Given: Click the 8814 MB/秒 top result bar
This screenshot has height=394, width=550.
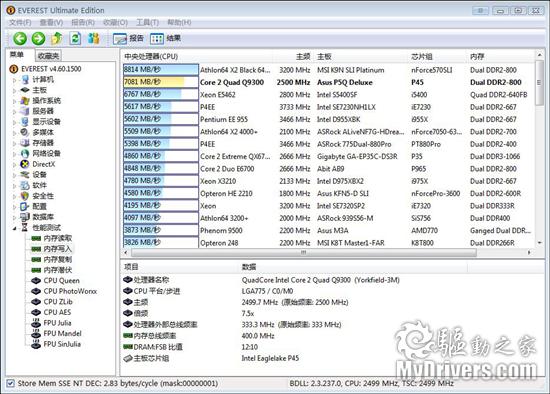Looking at the screenshot, I should pyautogui.click(x=160, y=69).
